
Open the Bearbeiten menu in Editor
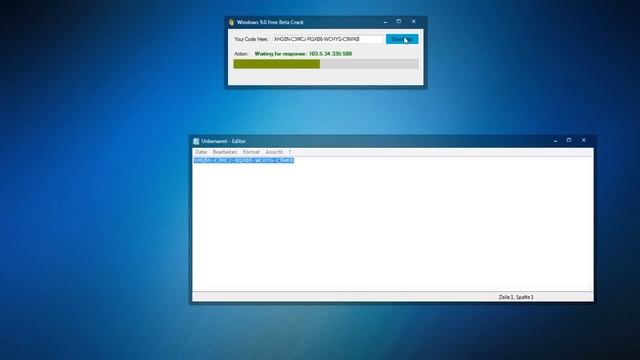(224, 152)
